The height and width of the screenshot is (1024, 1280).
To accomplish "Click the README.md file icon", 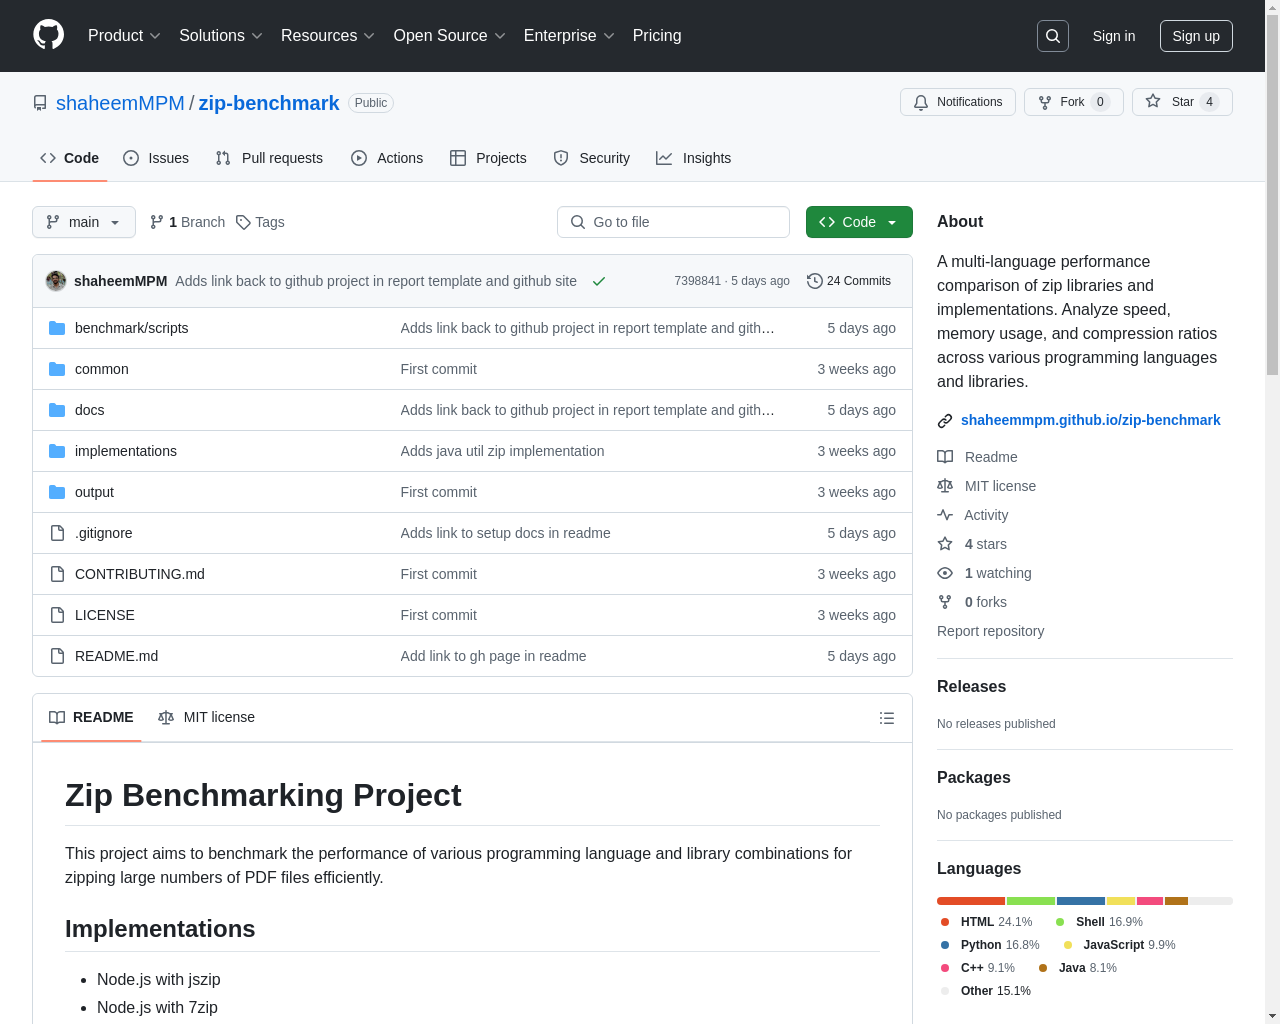I will (57, 656).
